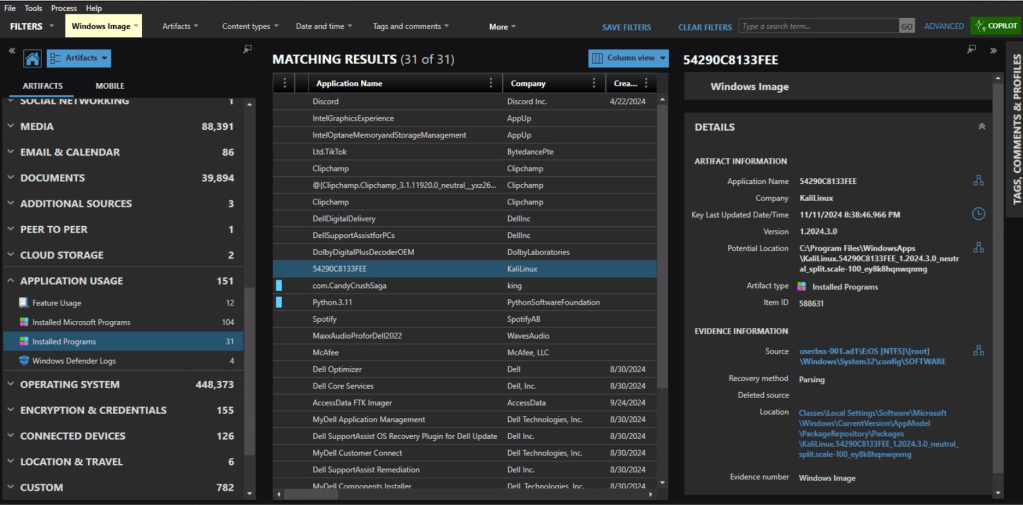Toggle the tag marker on the Python.3.11 row
Viewport: 1023px width, 505px height.
[x=279, y=302]
